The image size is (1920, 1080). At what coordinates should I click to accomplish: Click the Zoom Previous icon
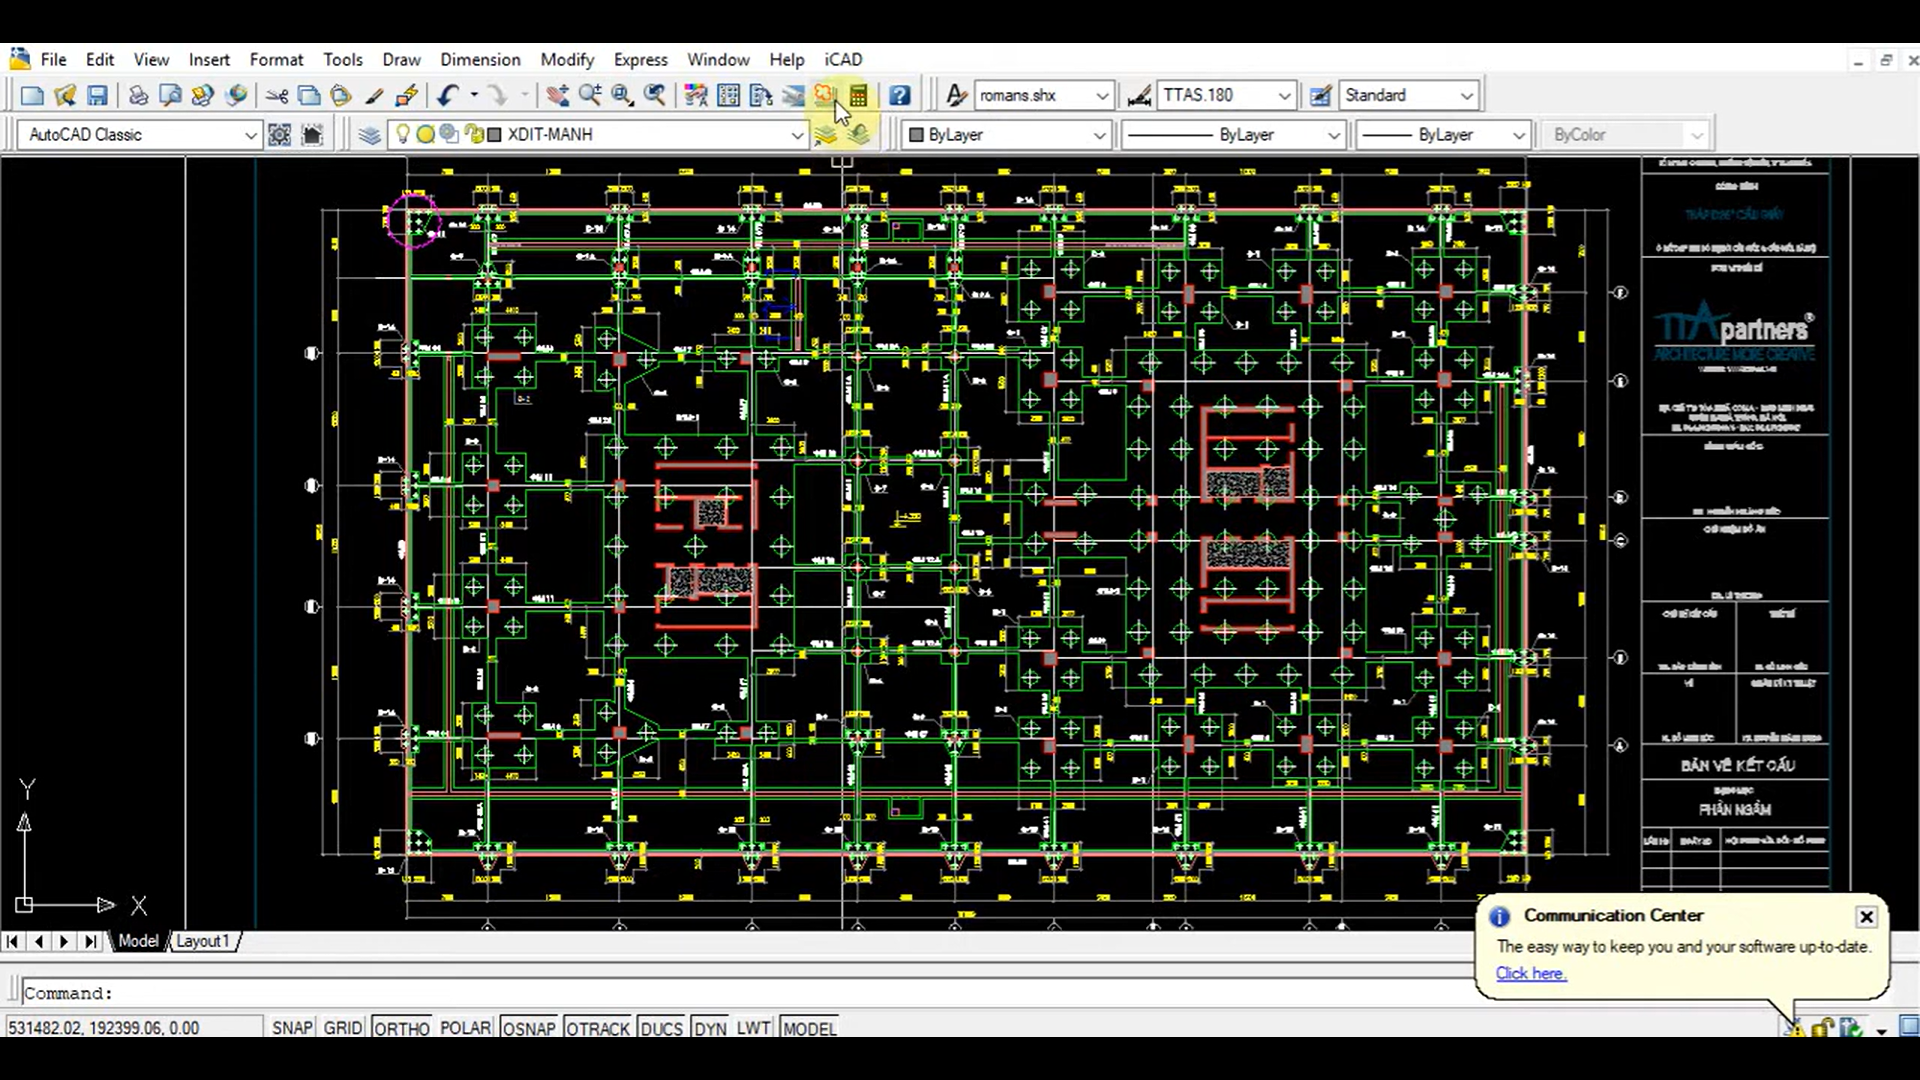tap(655, 96)
